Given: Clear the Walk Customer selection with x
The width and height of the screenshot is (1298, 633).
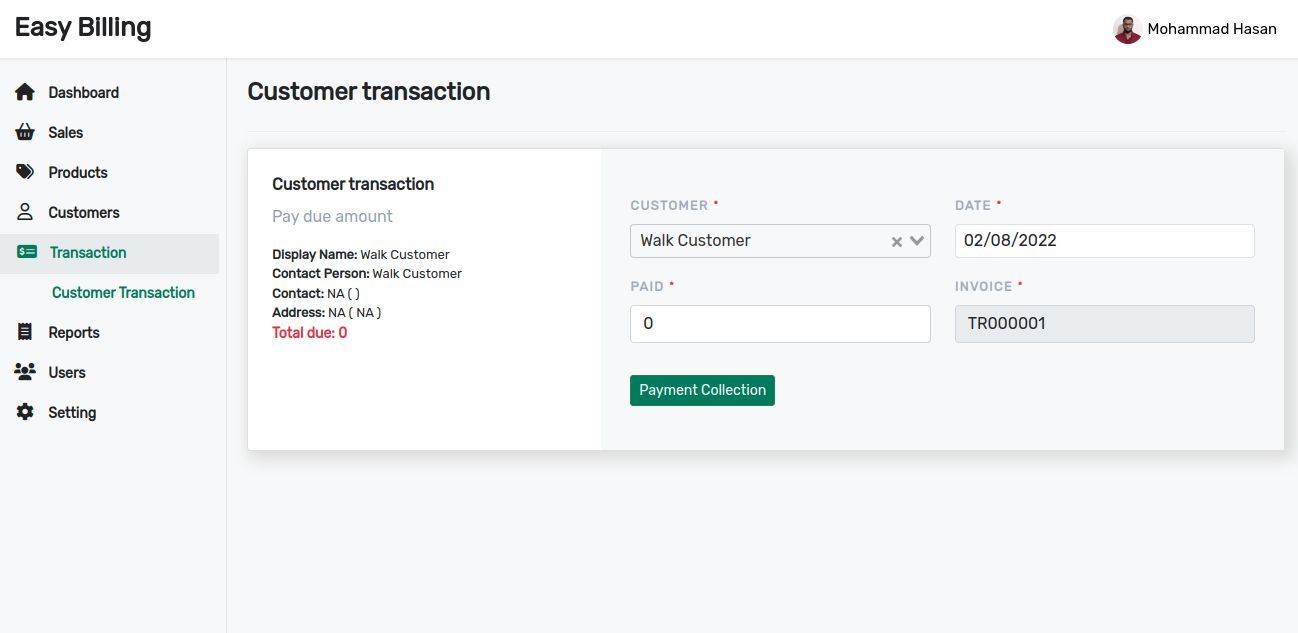Looking at the screenshot, I should click(897, 241).
